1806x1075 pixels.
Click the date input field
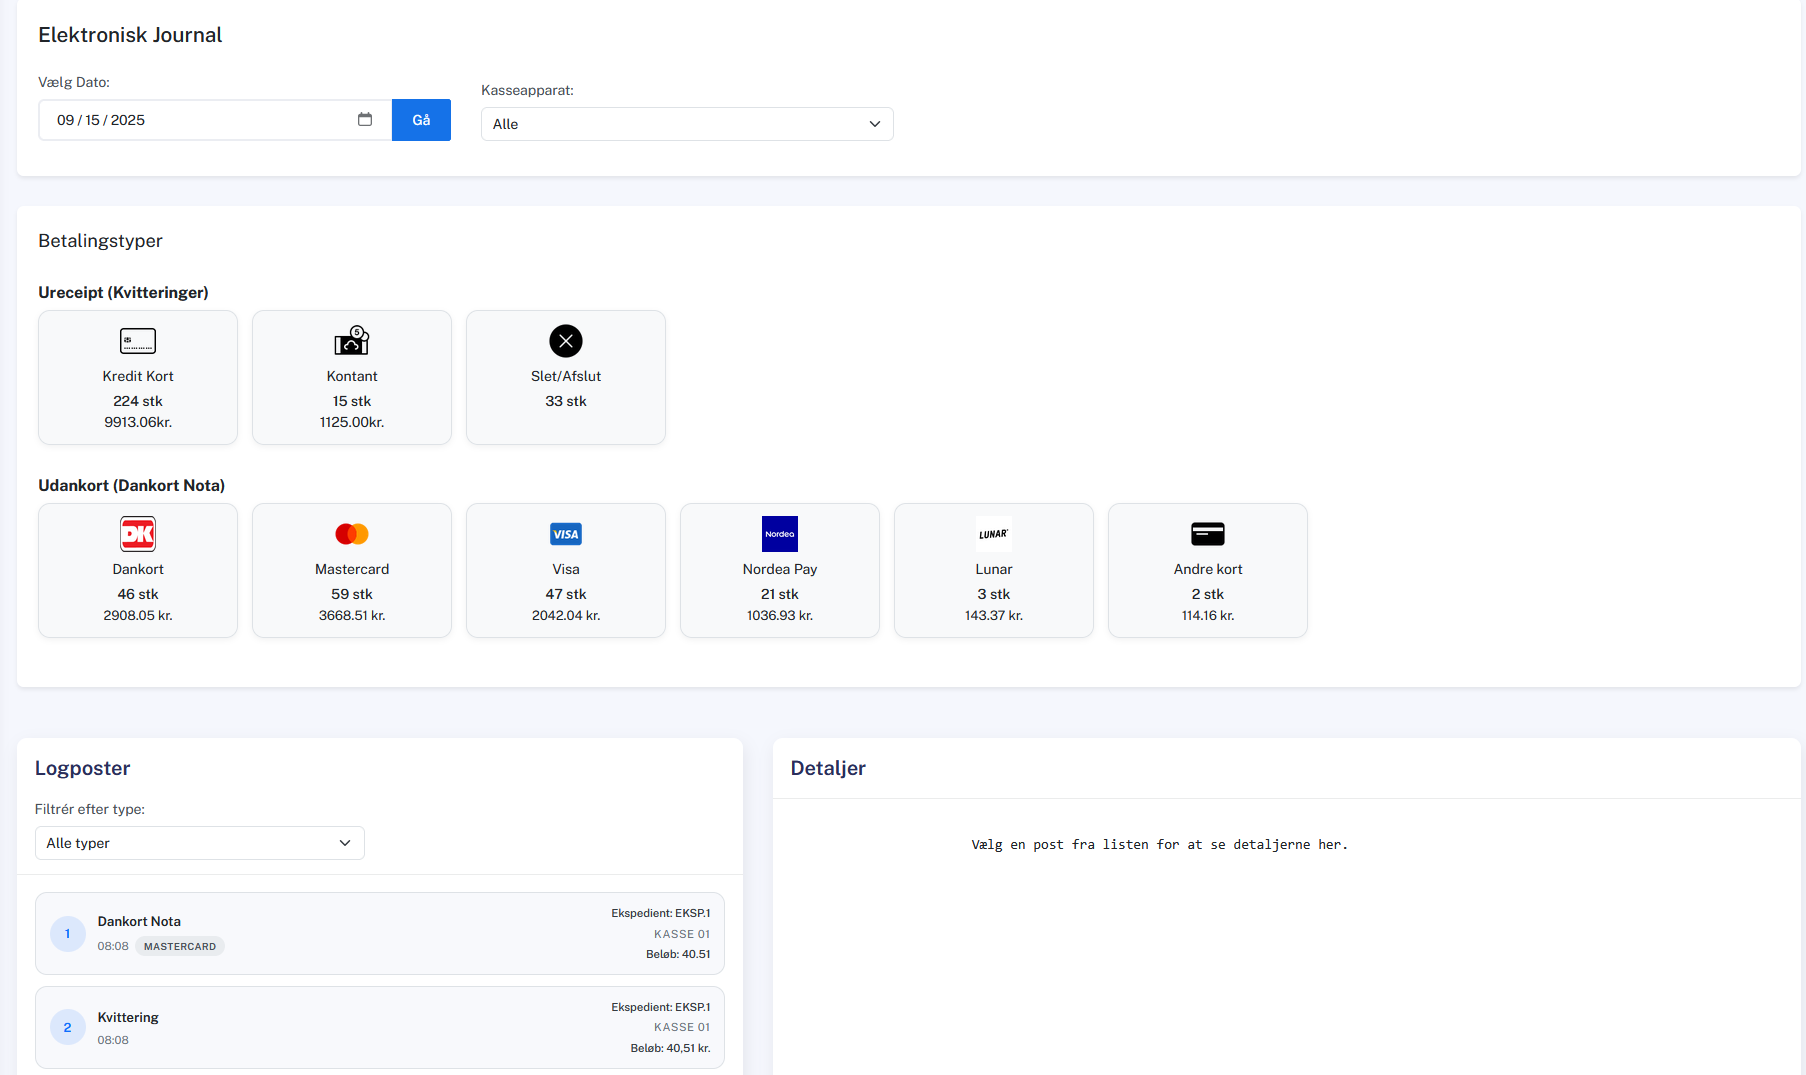(x=200, y=120)
